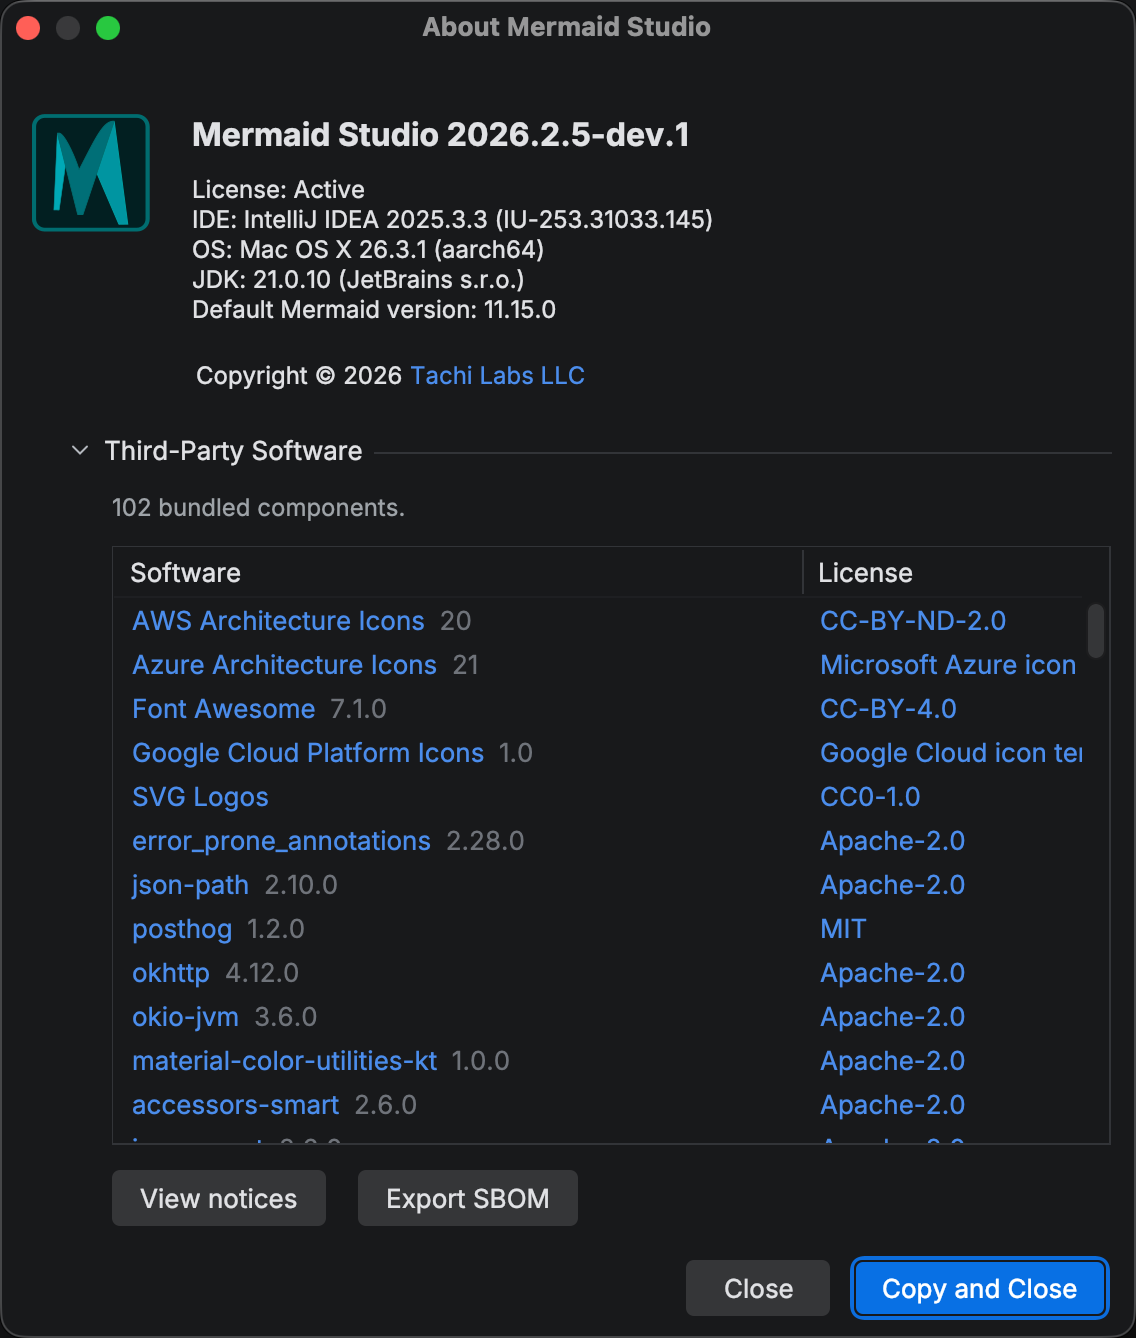Screen dimensions: 1136x1338
Task: Open the error_prone_annotations link
Action: tap(281, 841)
